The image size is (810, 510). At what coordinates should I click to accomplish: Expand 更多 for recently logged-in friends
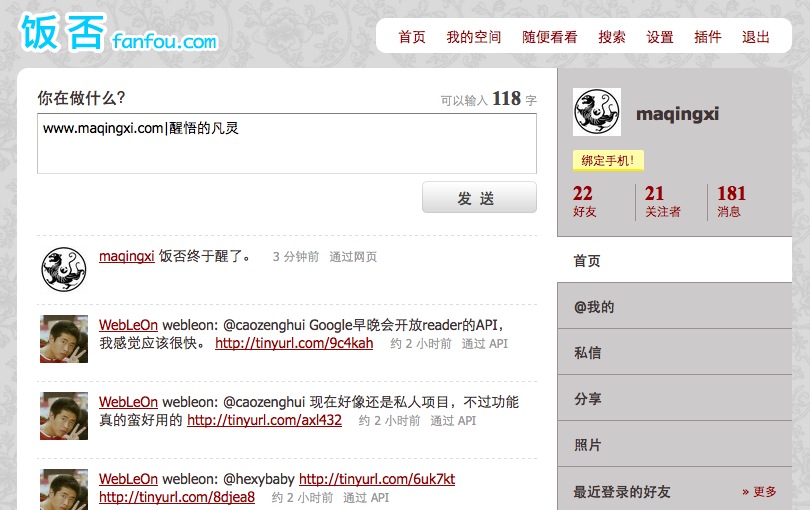point(759,491)
